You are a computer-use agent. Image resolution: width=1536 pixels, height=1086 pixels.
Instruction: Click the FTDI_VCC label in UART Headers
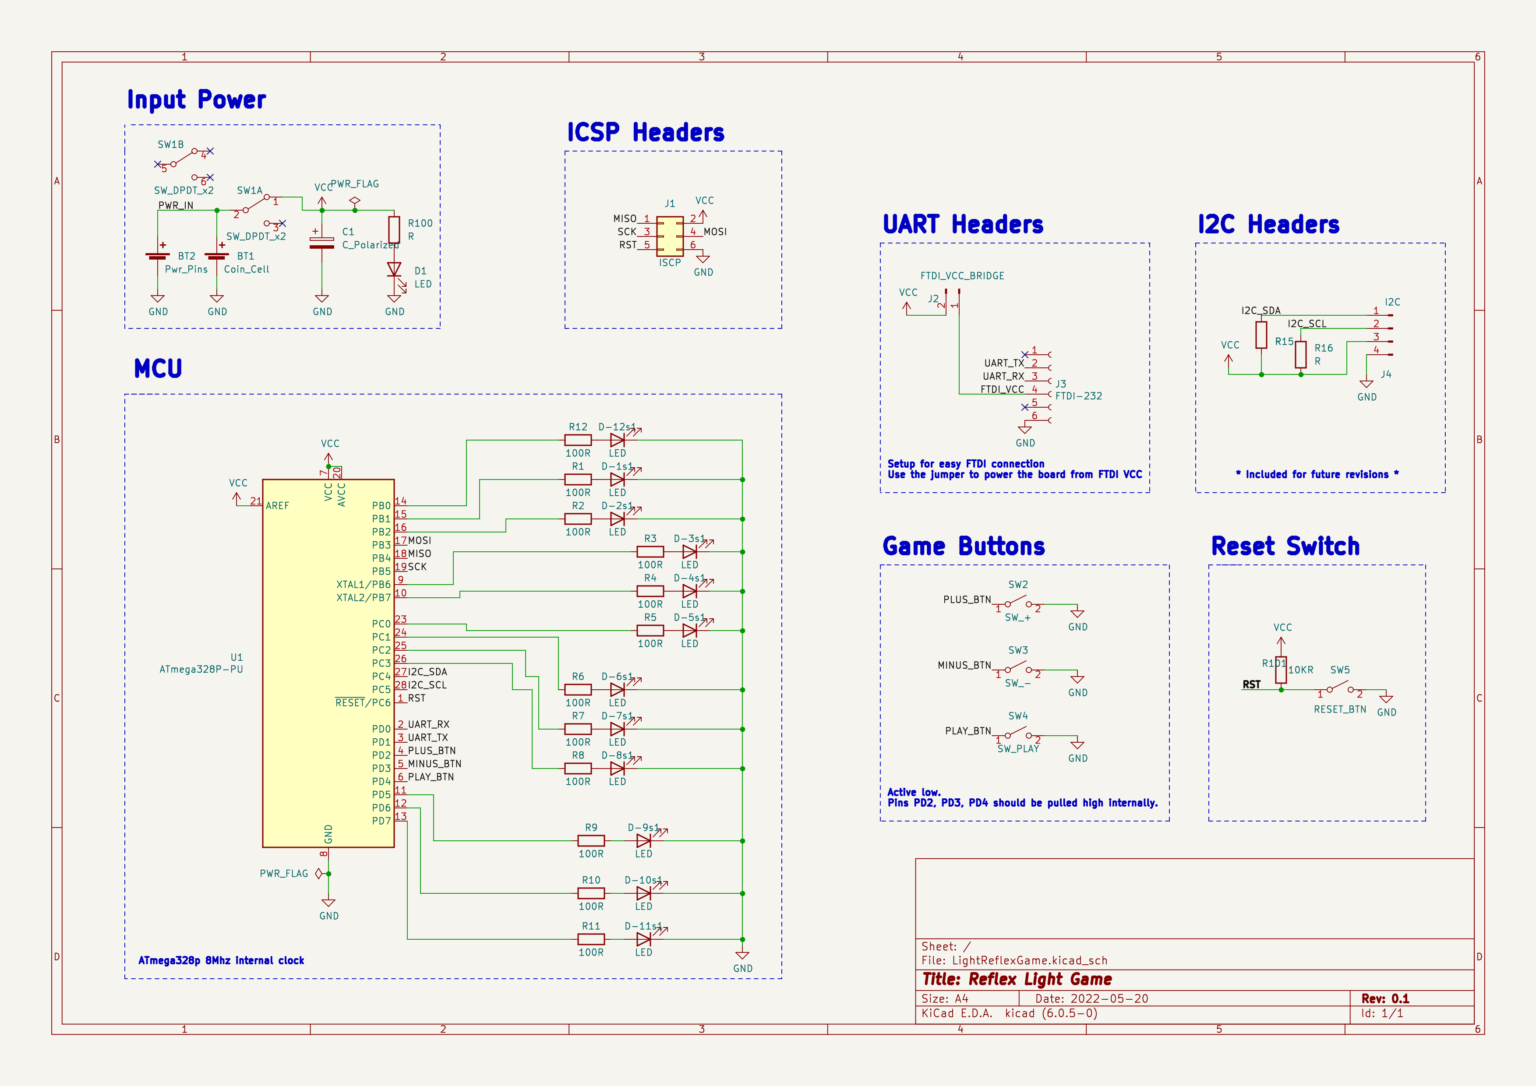(1002, 390)
